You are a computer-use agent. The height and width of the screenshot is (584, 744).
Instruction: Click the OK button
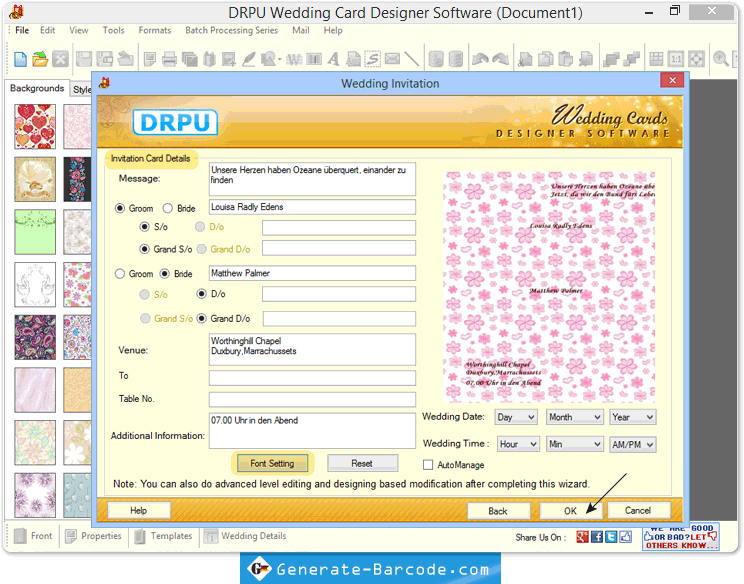pyautogui.click(x=570, y=511)
